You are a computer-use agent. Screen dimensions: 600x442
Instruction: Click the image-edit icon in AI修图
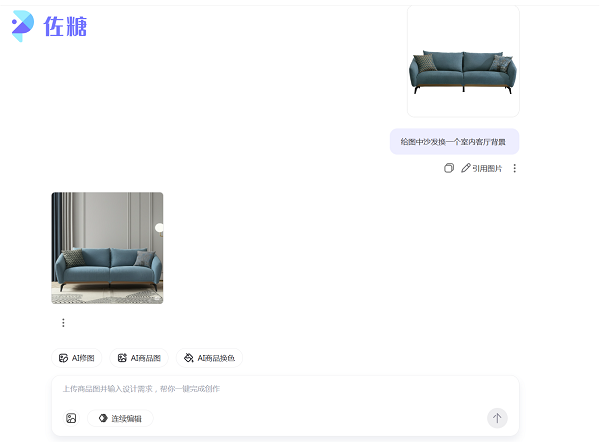(64, 358)
